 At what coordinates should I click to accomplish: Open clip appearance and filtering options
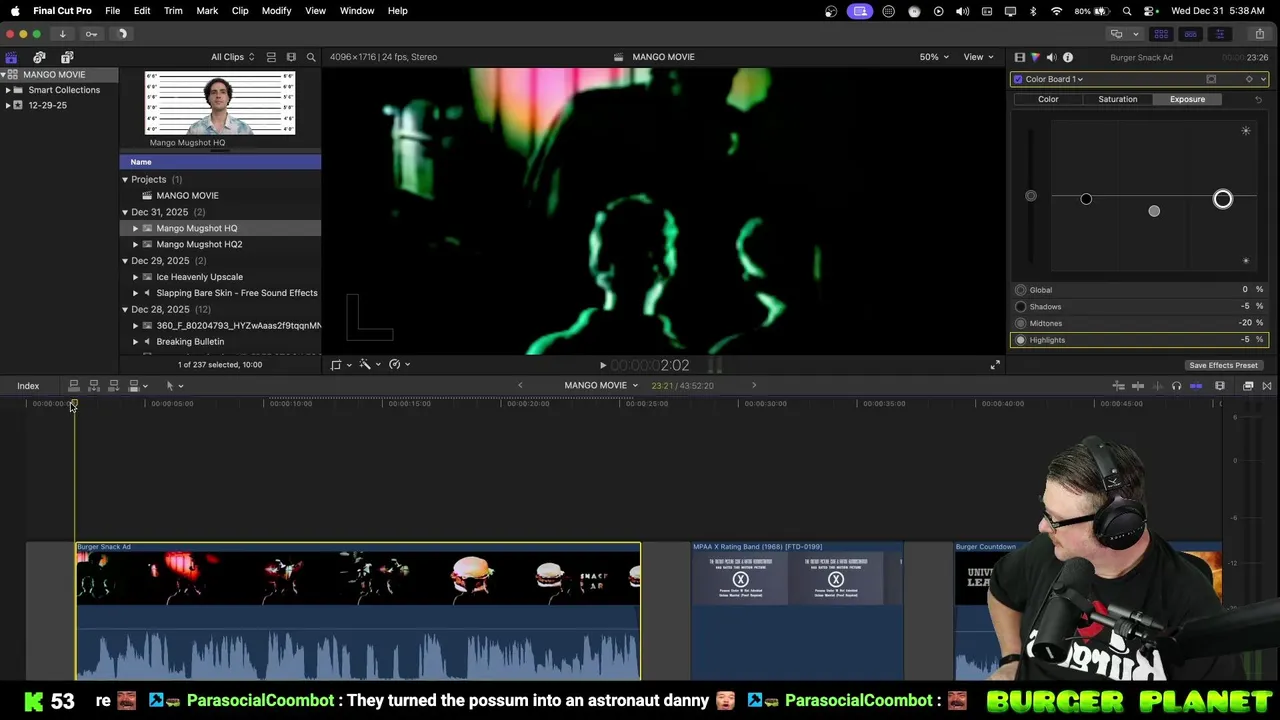(291, 57)
